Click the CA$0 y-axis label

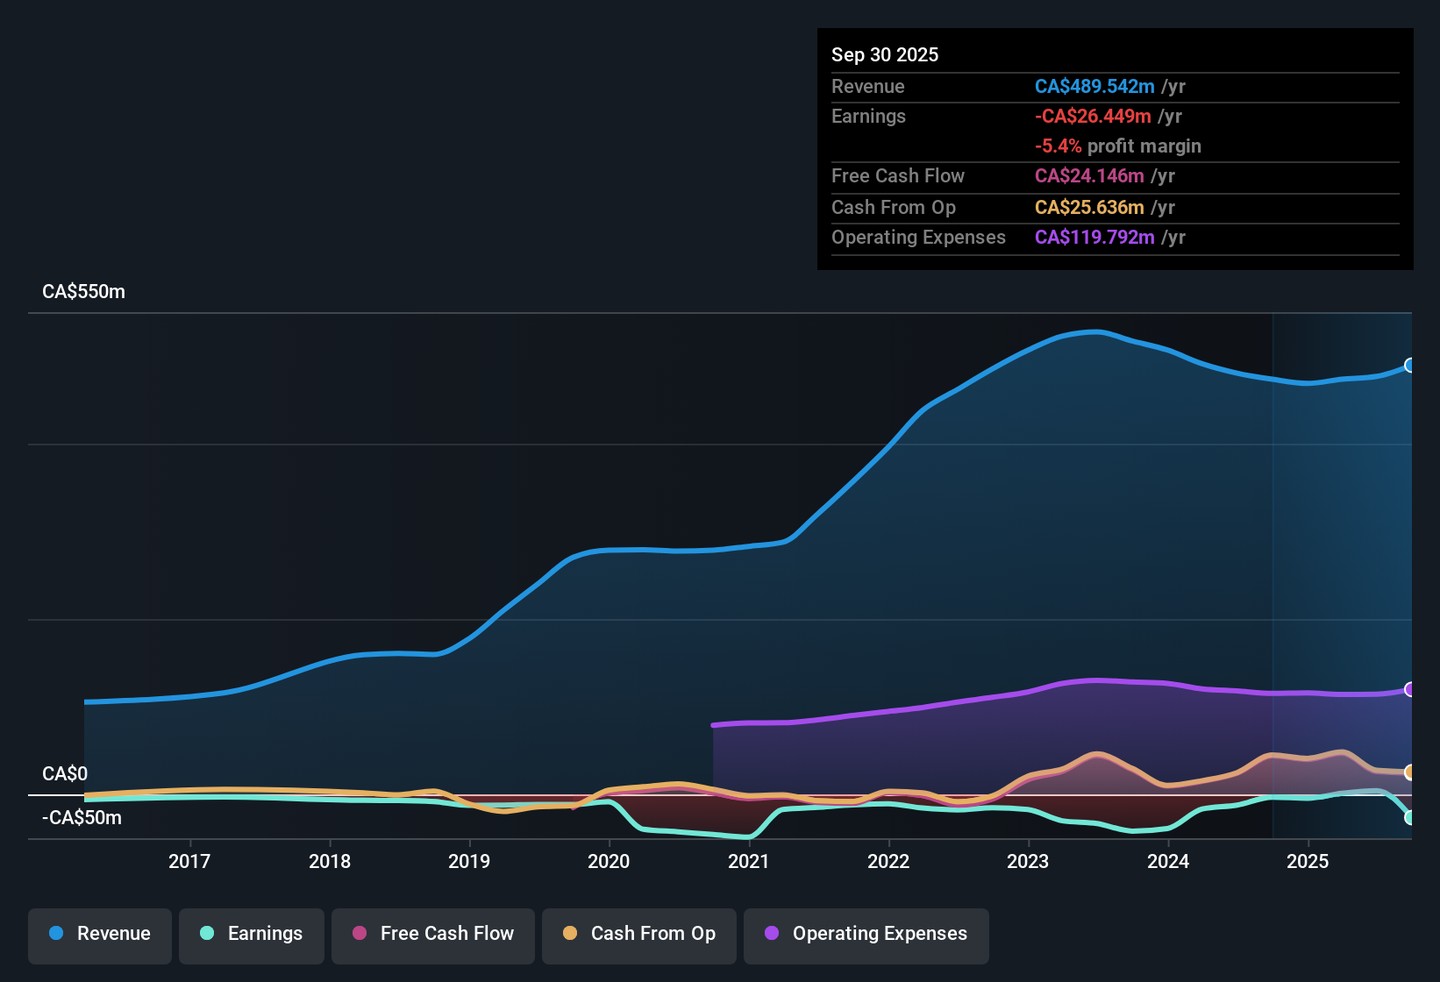tap(65, 774)
